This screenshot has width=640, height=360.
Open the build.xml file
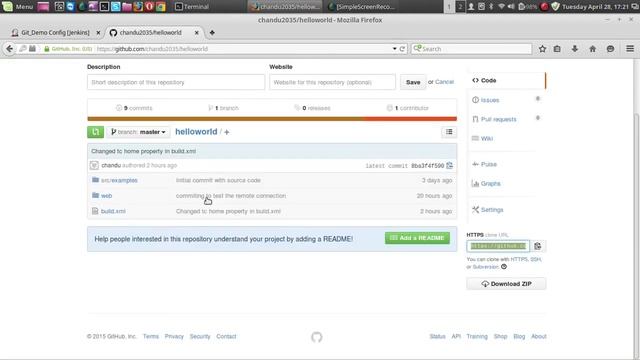tap(113, 211)
